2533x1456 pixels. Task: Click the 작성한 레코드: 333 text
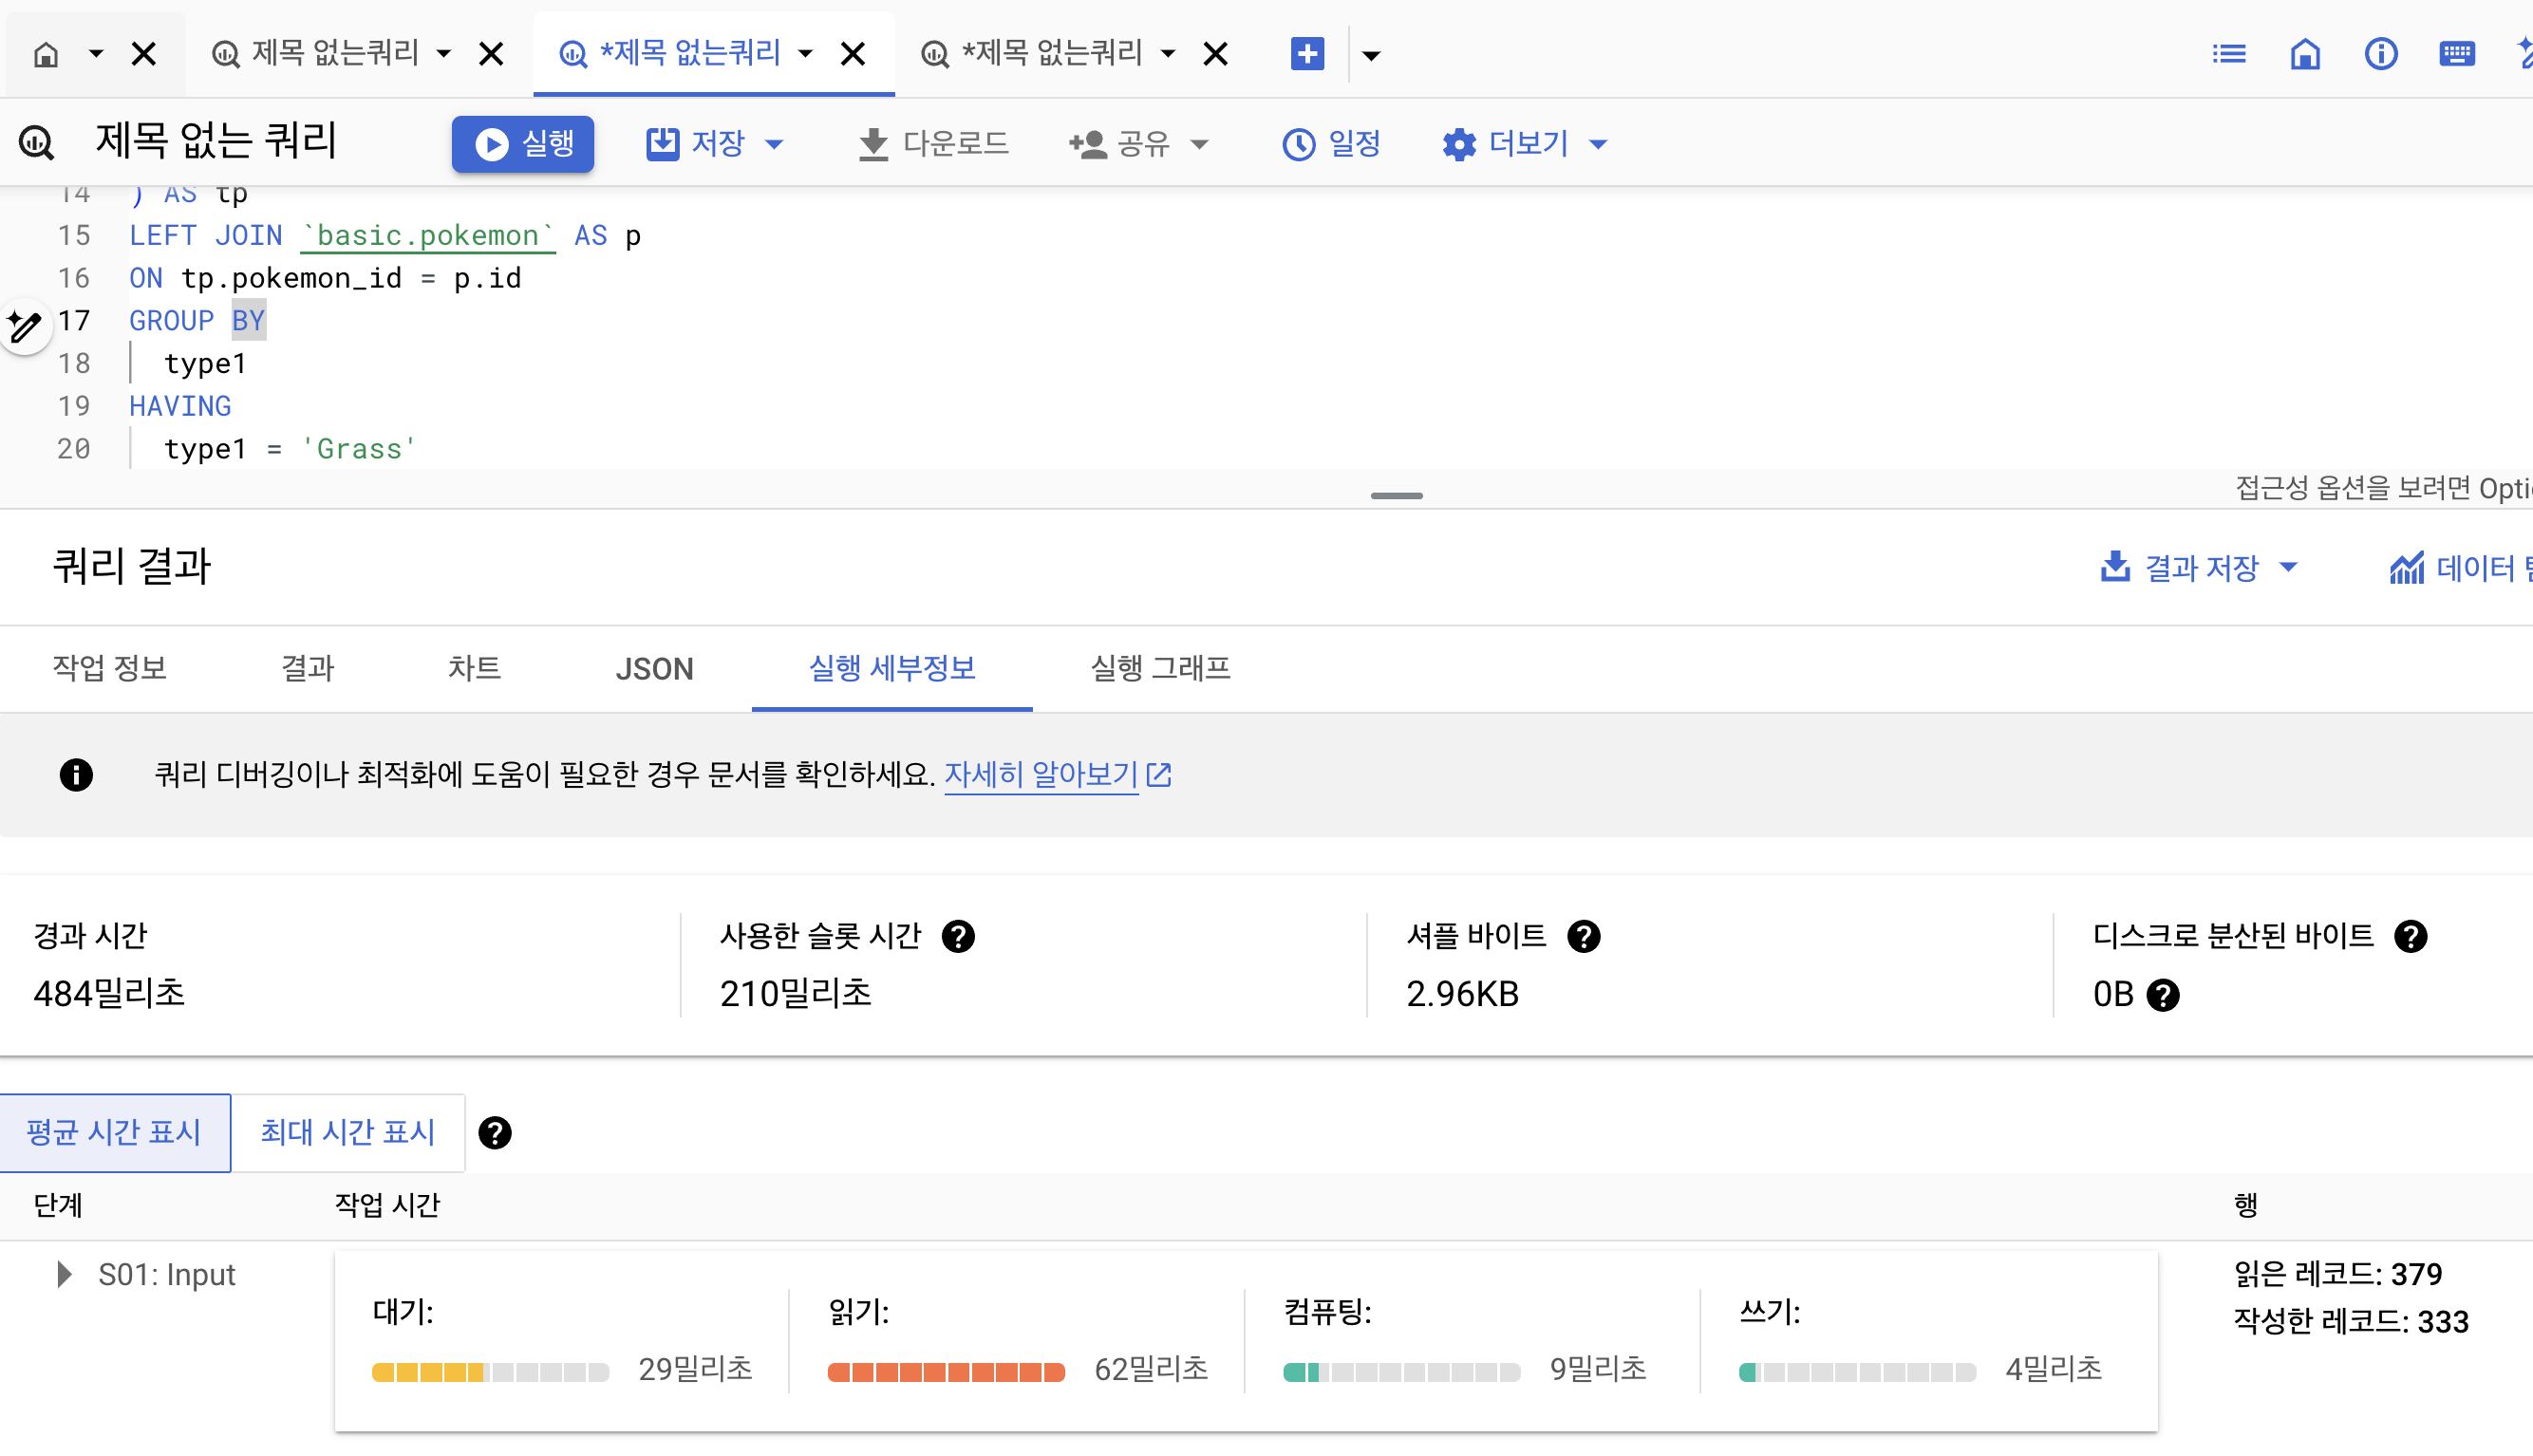tap(2351, 1322)
